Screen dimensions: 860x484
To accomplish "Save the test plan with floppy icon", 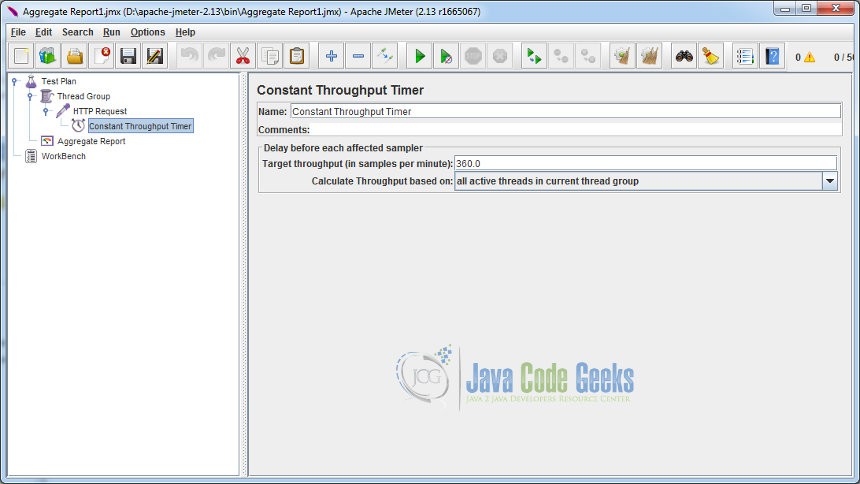I will pos(128,56).
